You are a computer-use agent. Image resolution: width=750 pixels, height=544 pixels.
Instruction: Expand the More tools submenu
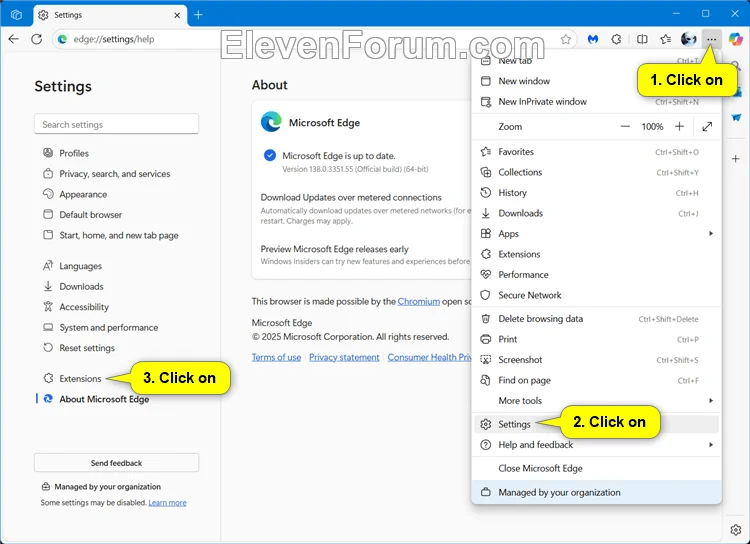[x=596, y=400]
